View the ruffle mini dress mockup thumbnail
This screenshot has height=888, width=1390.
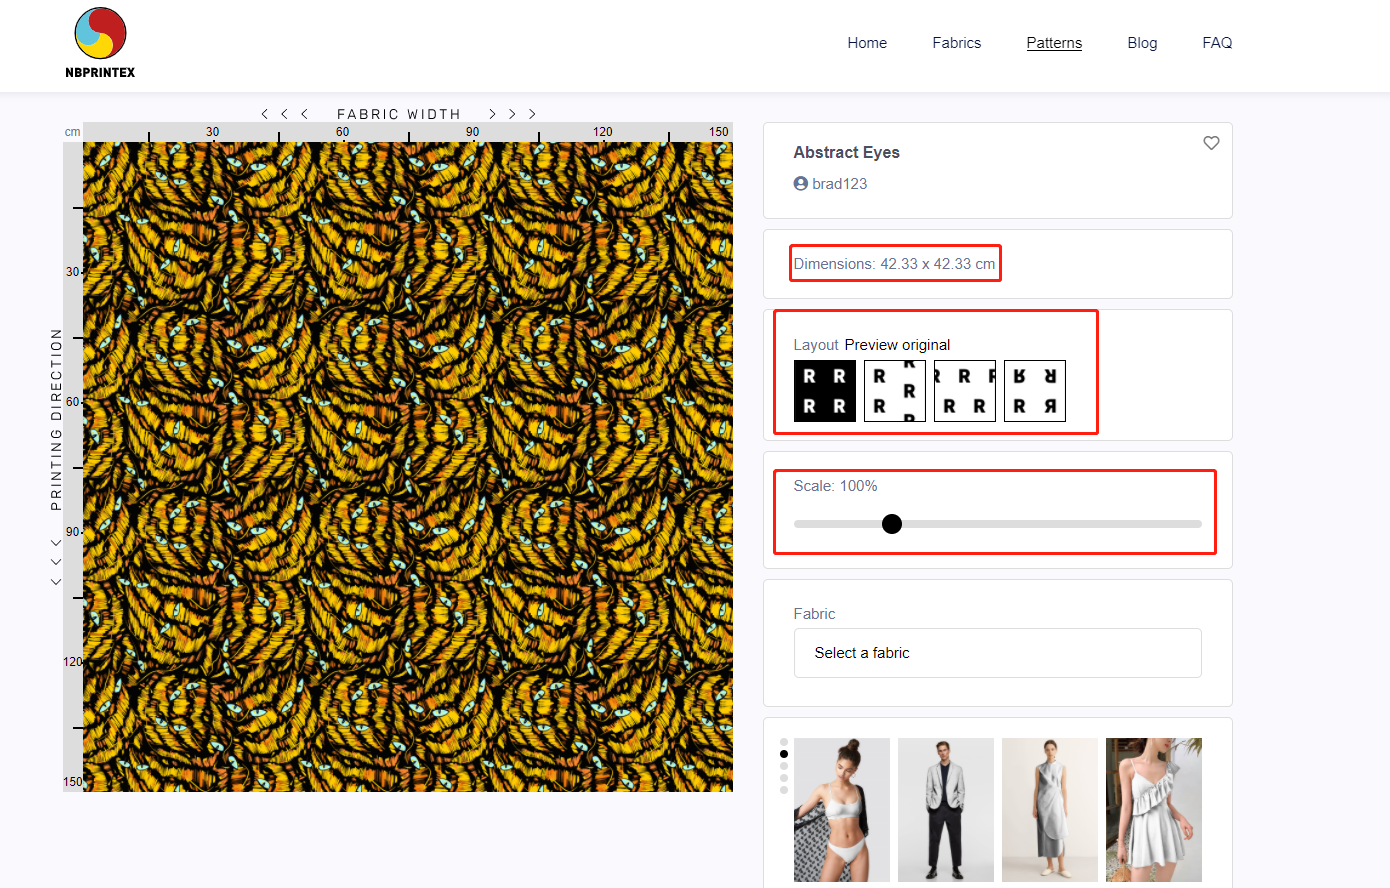(x=1154, y=810)
